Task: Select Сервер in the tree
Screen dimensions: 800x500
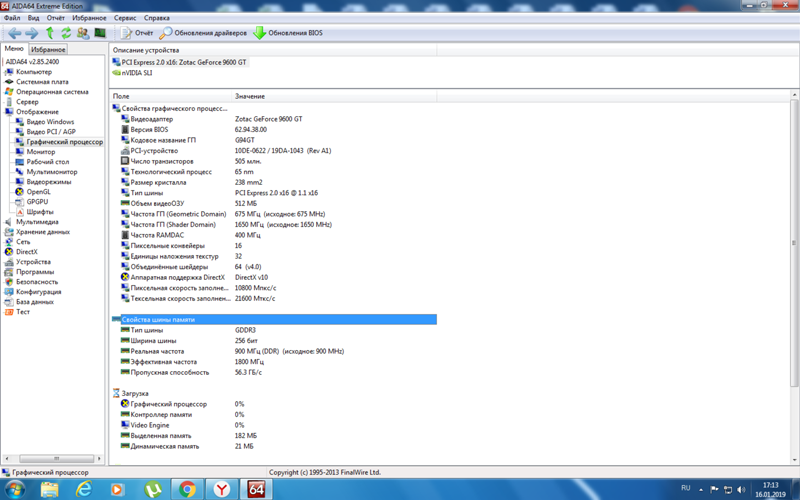Action: click(27, 102)
